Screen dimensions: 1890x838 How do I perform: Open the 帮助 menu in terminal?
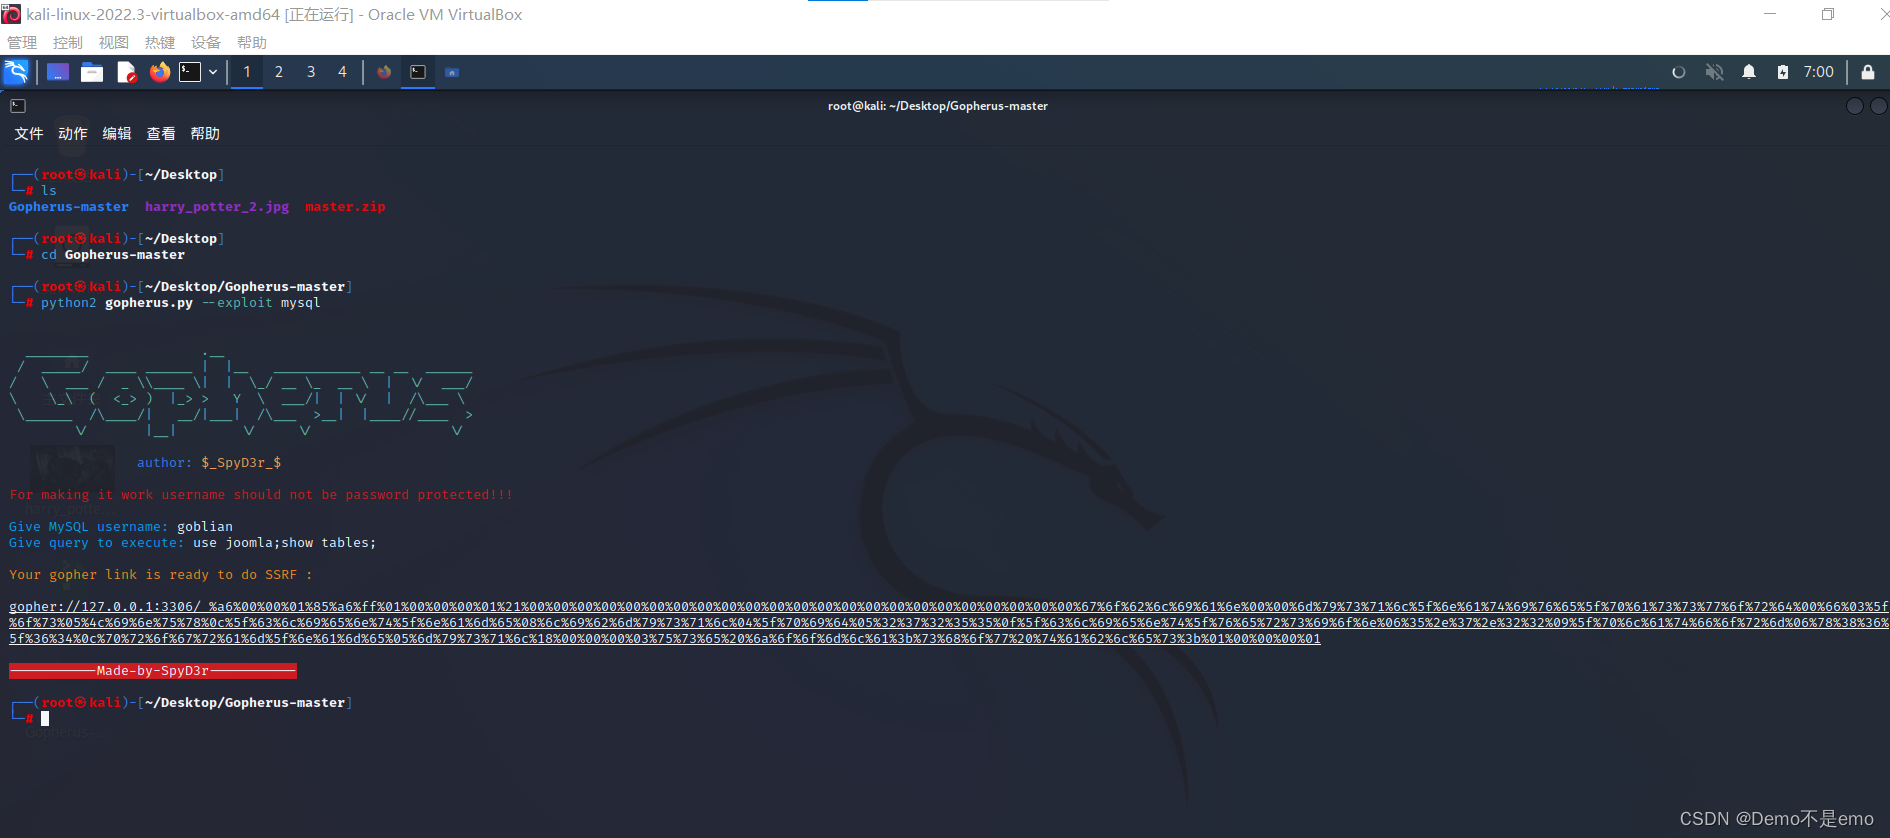pos(205,134)
